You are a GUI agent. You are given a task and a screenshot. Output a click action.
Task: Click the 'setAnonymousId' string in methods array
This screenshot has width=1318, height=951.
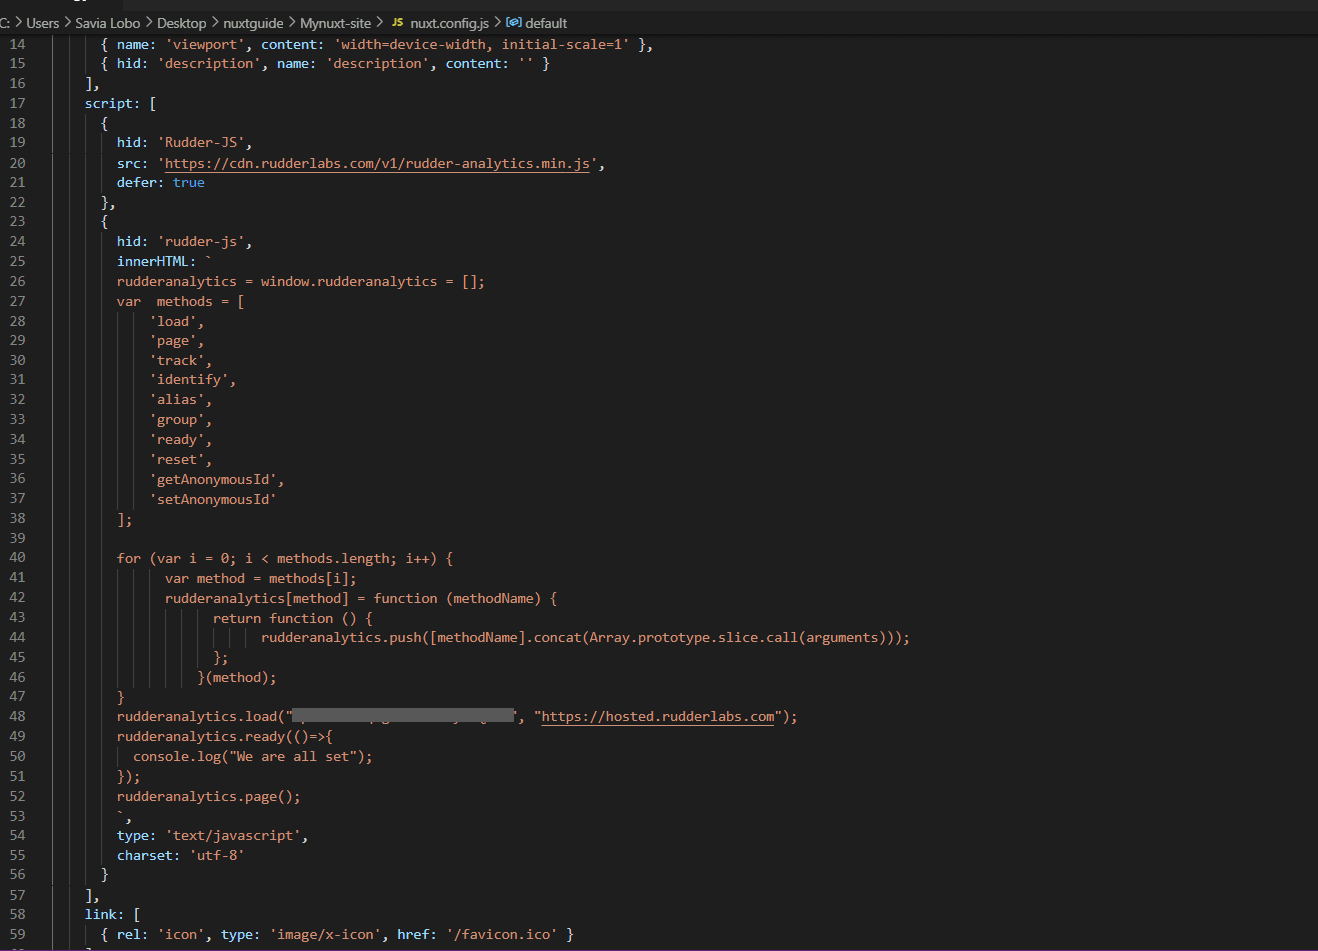coord(213,499)
